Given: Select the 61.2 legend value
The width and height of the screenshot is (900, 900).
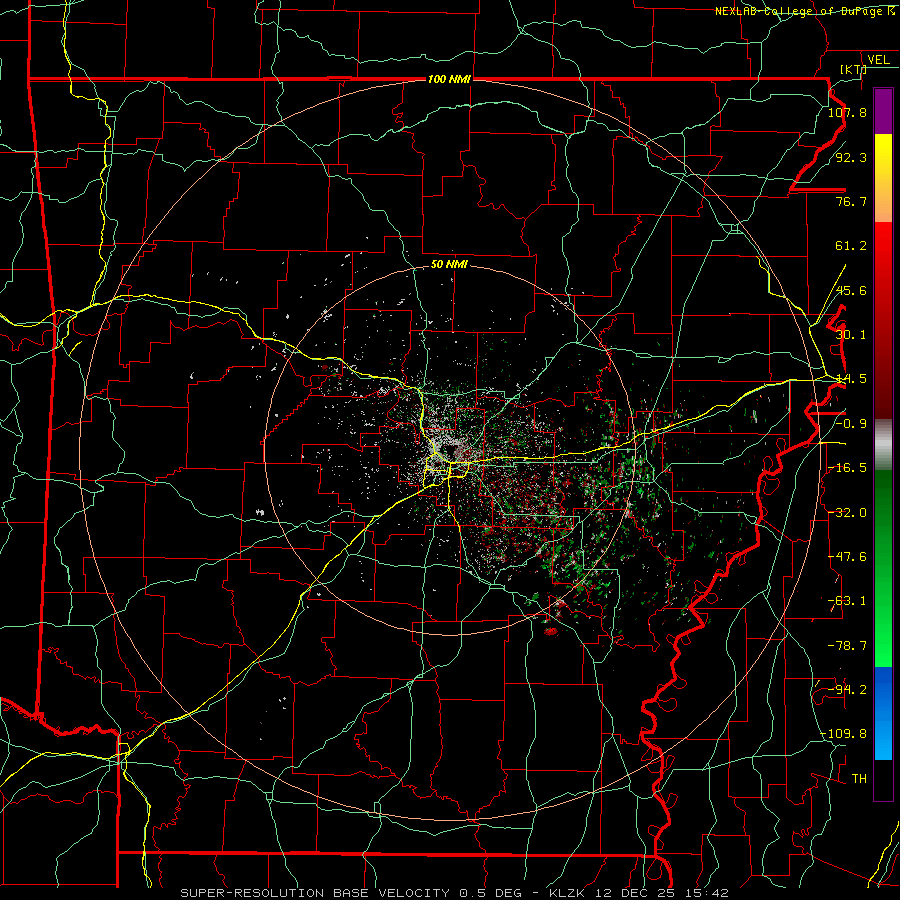Looking at the screenshot, I should (x=851, y=246).
